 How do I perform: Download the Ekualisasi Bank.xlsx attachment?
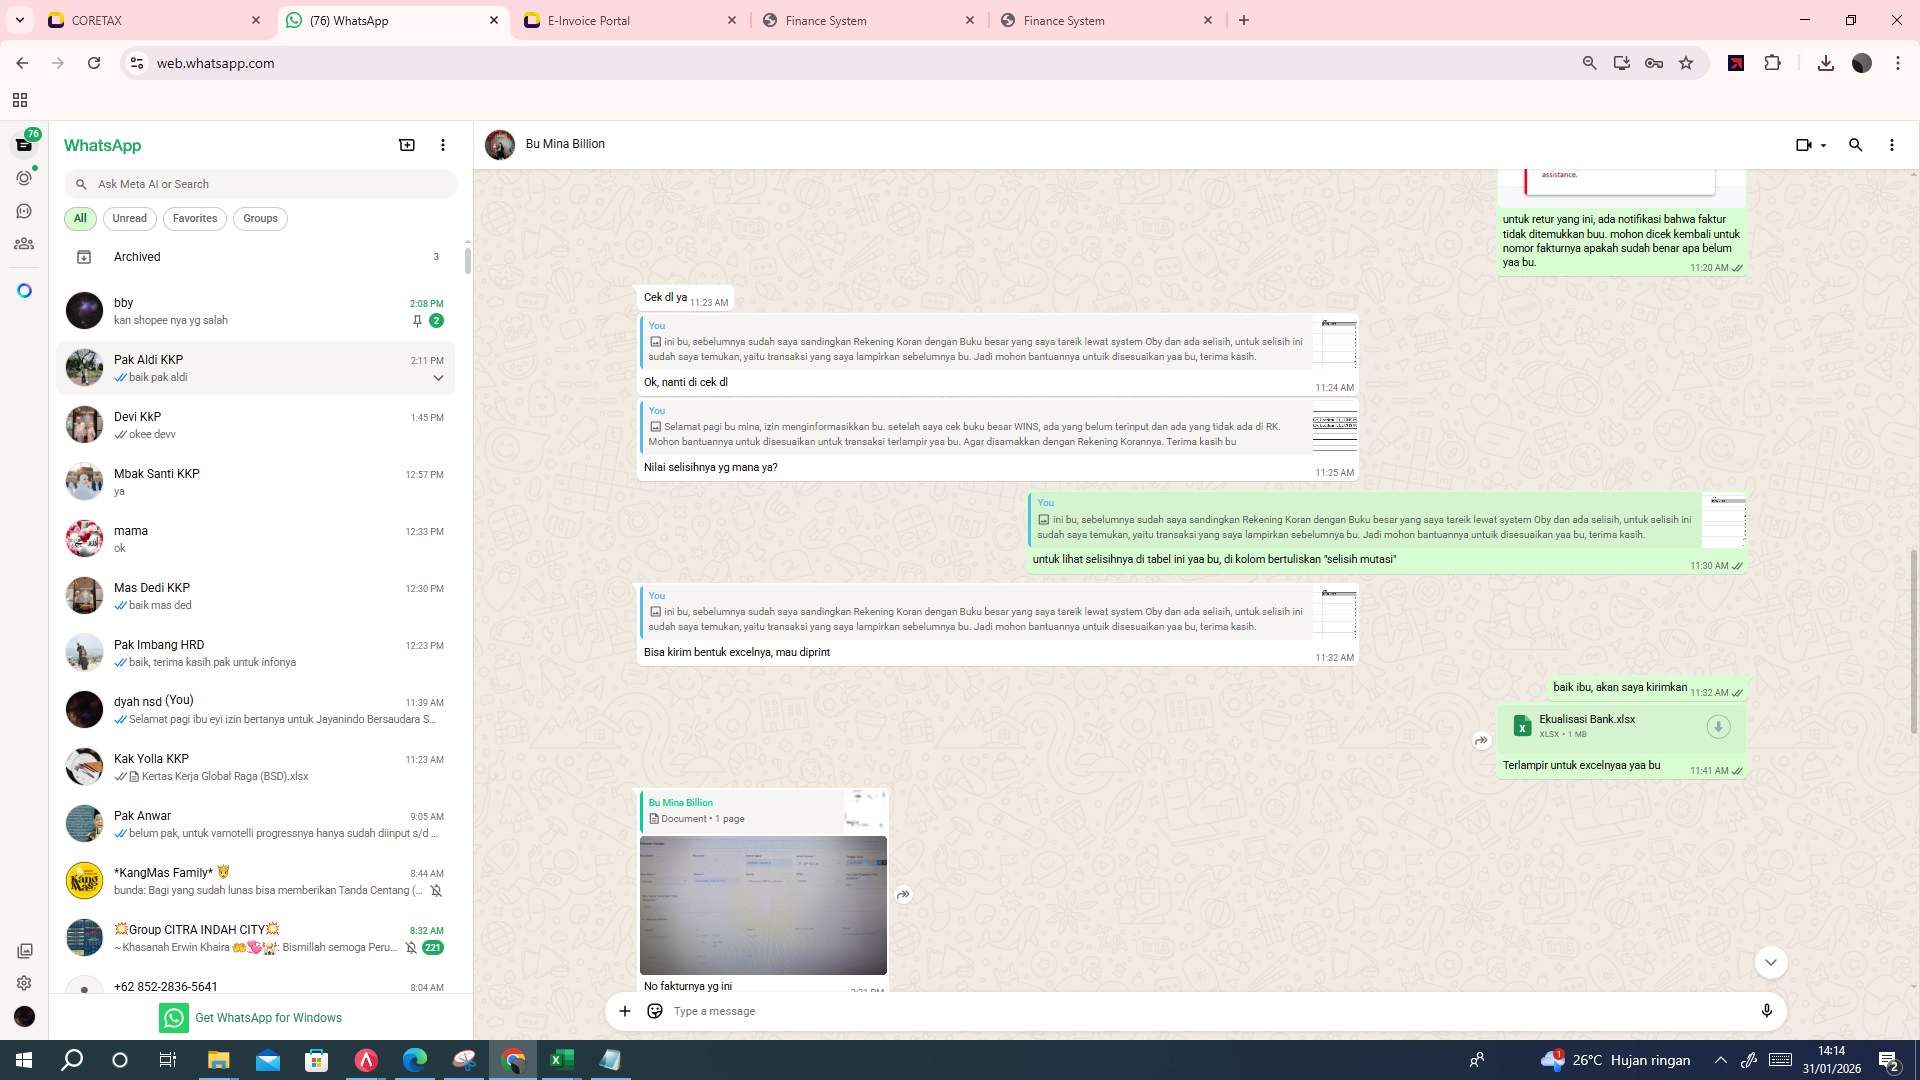[1718, 726]
